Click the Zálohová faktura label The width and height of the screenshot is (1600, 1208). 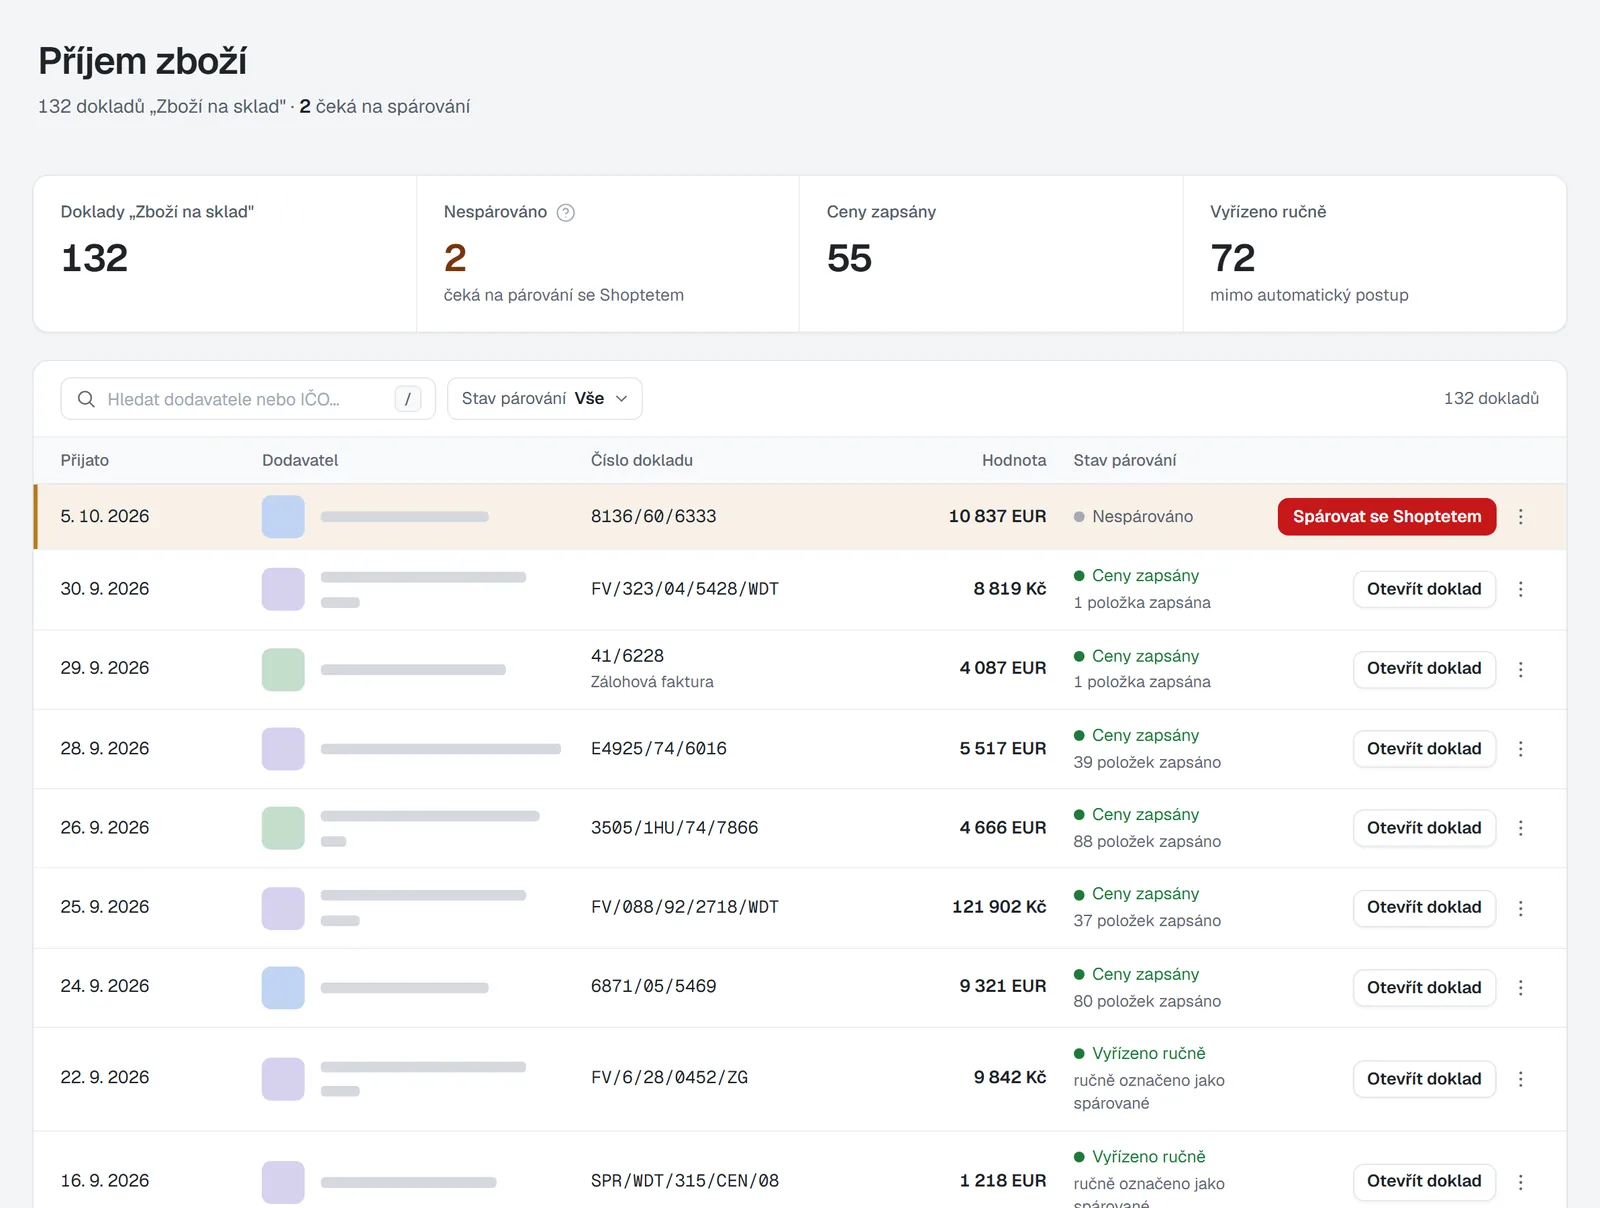pyautogui.click(x=652, y=682)
